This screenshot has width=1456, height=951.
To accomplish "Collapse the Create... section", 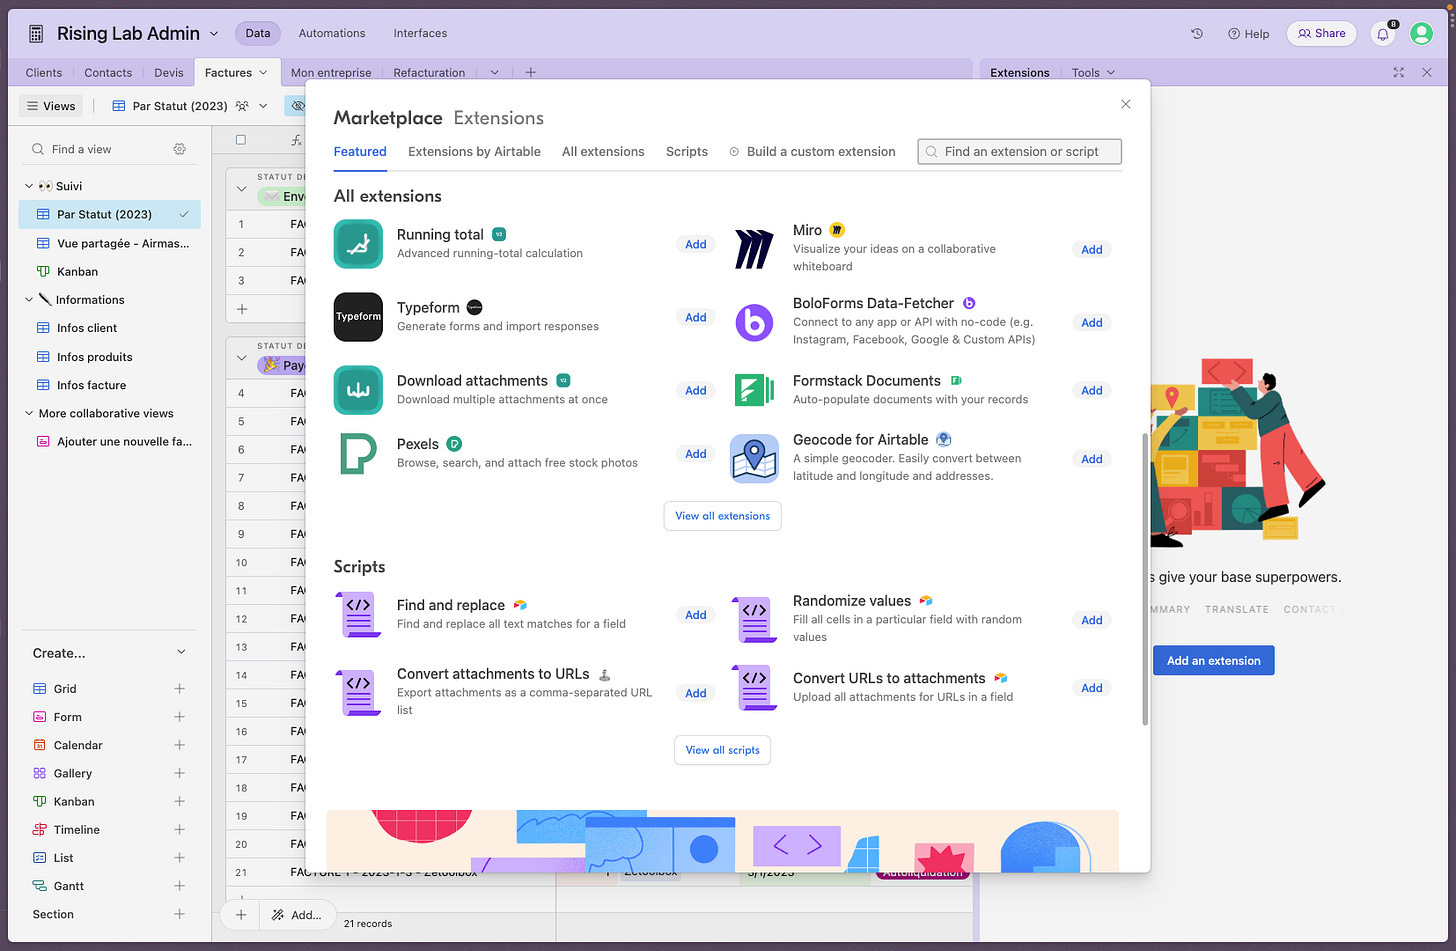I will [181, 652].
